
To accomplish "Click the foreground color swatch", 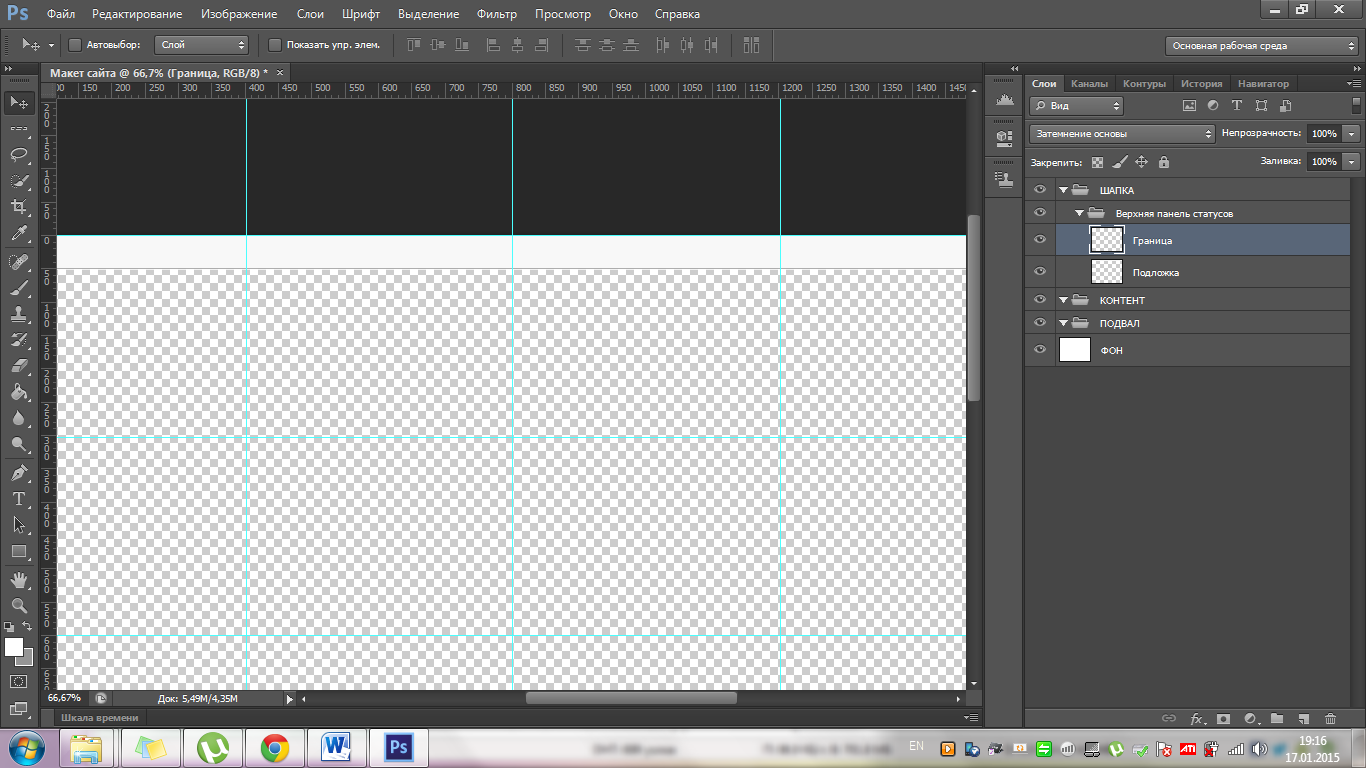I will [13, 647].
